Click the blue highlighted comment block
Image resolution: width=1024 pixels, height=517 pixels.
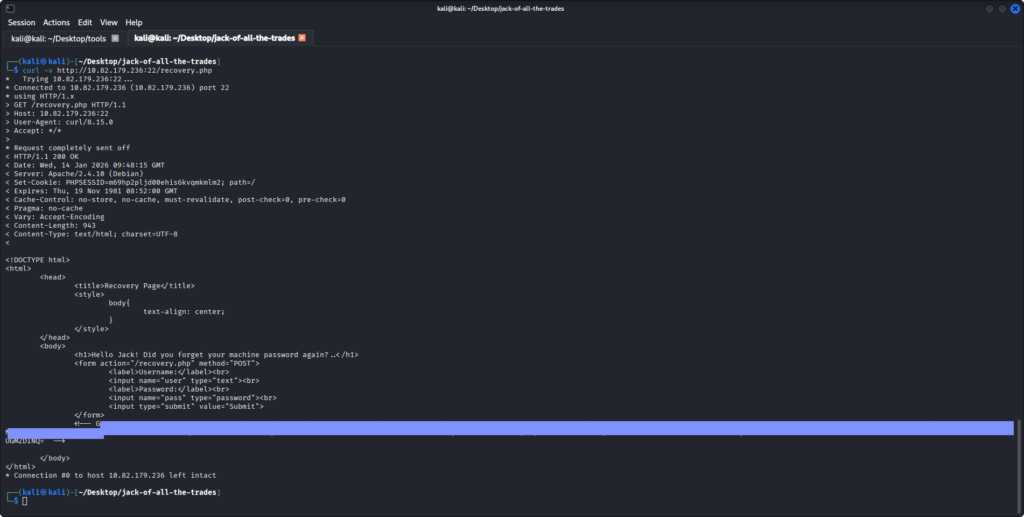click(x=550, y=427)
